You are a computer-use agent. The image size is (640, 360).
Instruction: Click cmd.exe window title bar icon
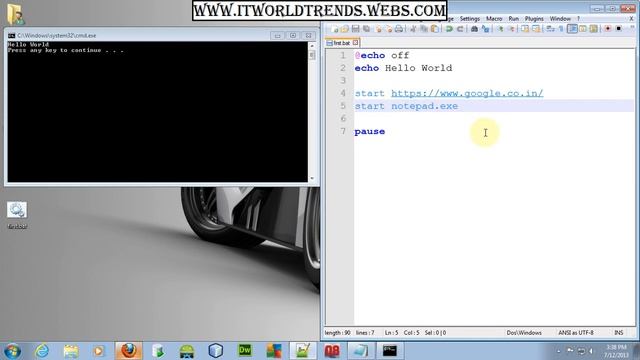point(11,36)
